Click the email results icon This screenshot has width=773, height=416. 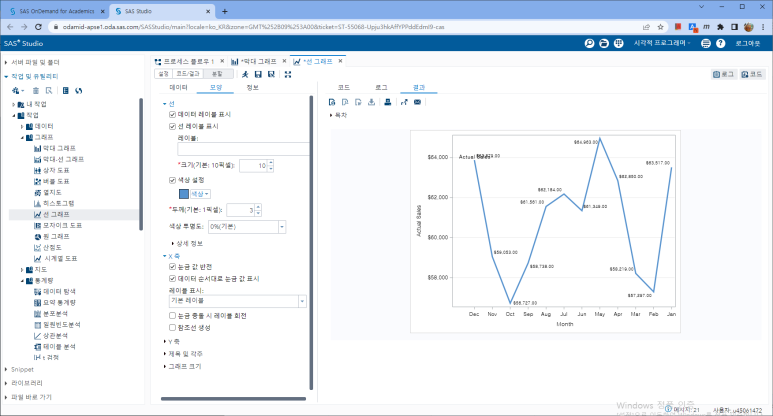pos(418,102)
